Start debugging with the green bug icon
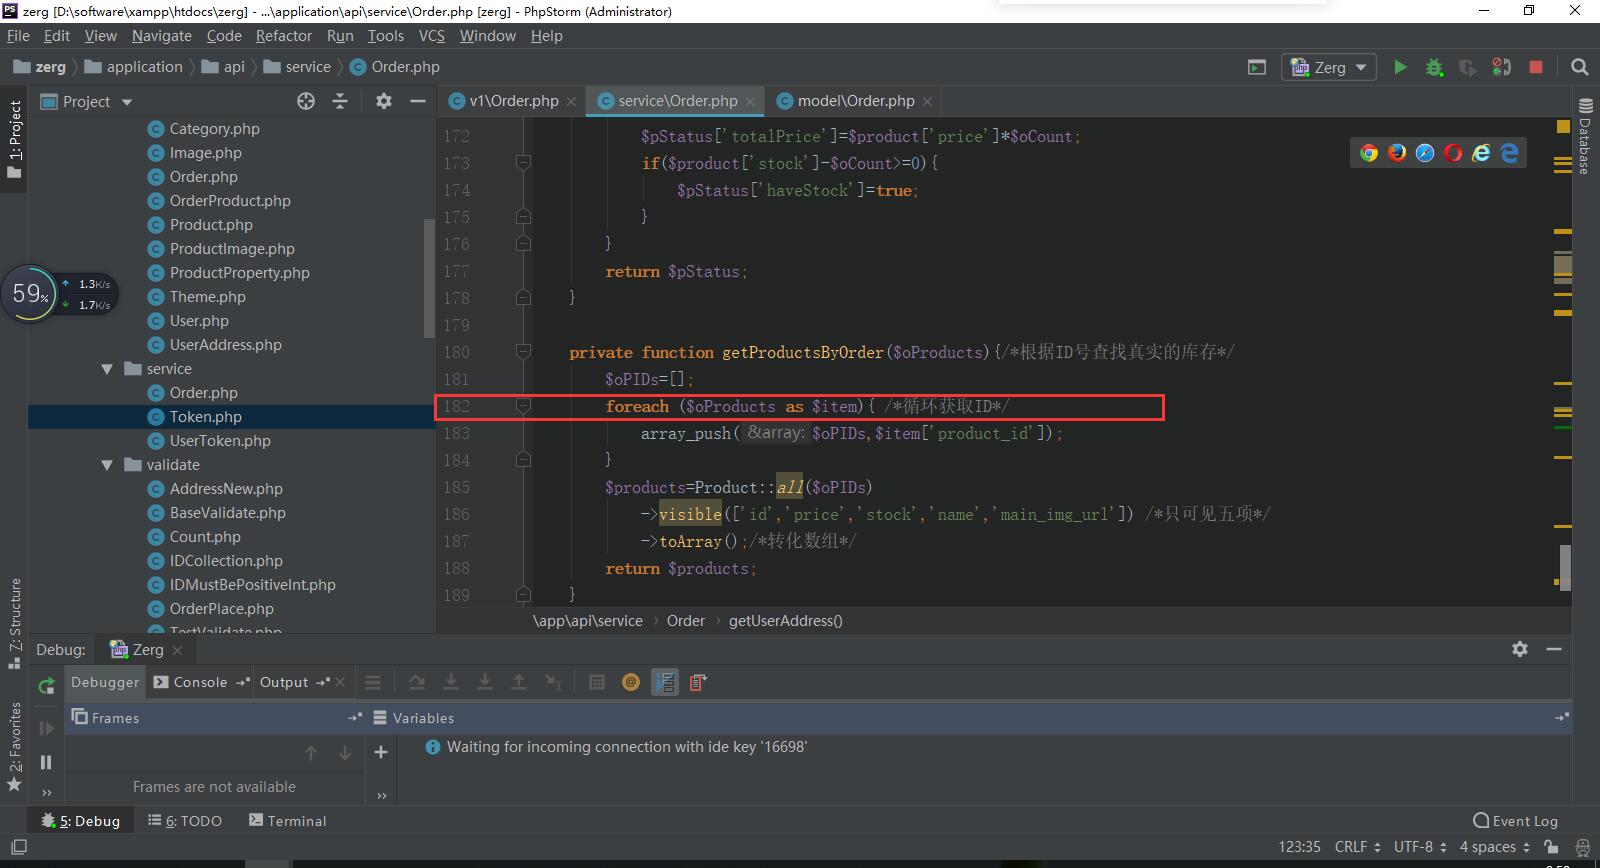 tap(1434, 67)
